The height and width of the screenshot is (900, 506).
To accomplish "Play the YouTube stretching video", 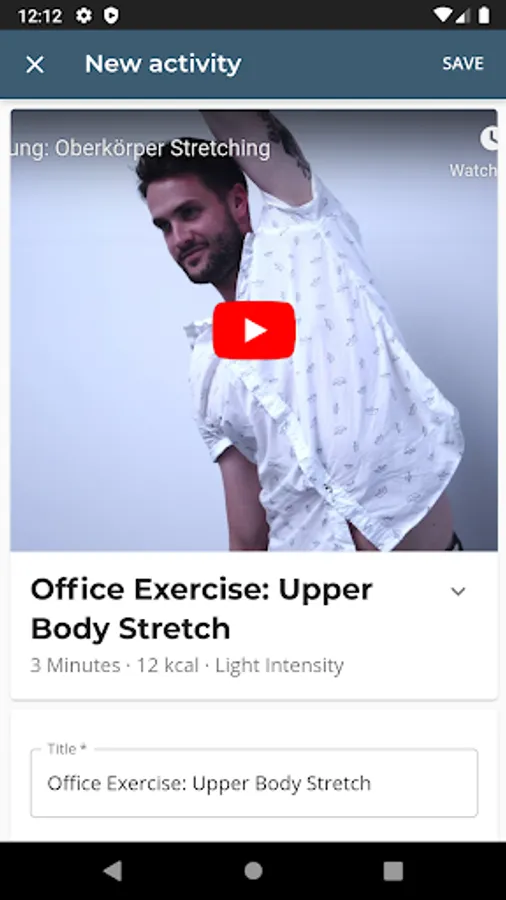I will [254, 331].
